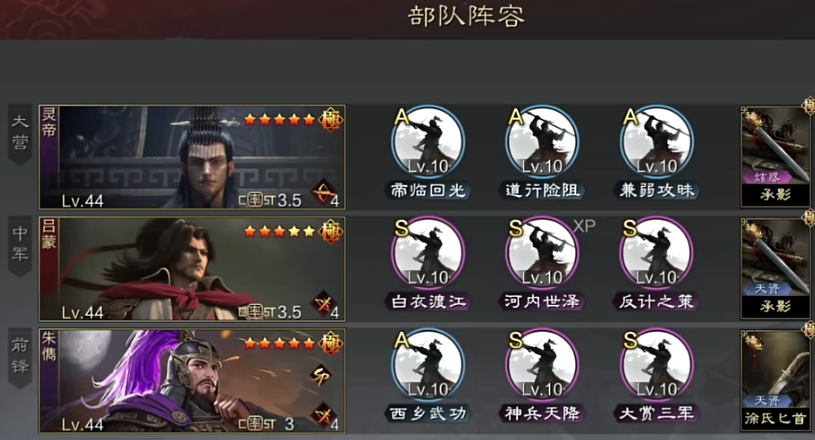815x440 pixels.
Task: Select the 神兵天降 skill icon
Action: pos(542,365)
